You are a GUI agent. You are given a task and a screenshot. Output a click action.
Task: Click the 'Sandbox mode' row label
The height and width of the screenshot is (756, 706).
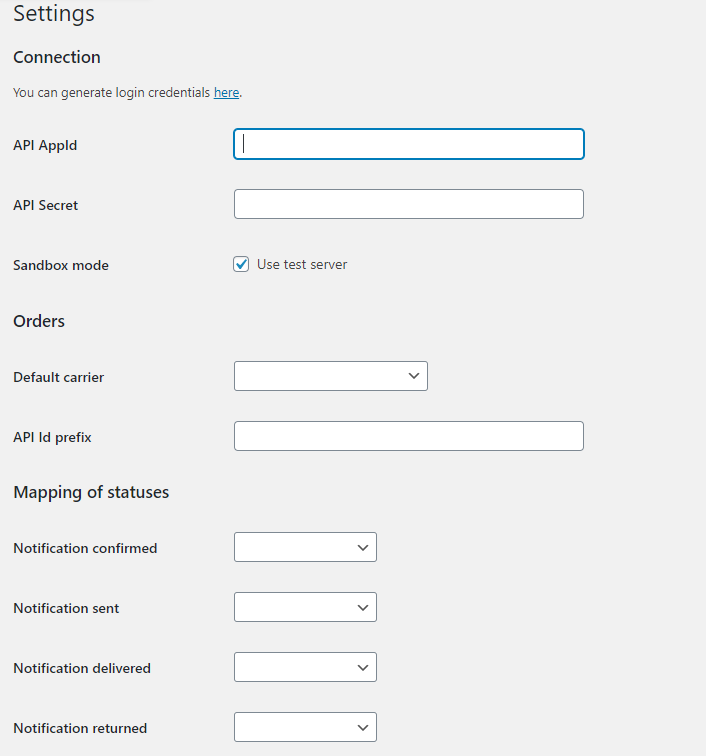61,265
